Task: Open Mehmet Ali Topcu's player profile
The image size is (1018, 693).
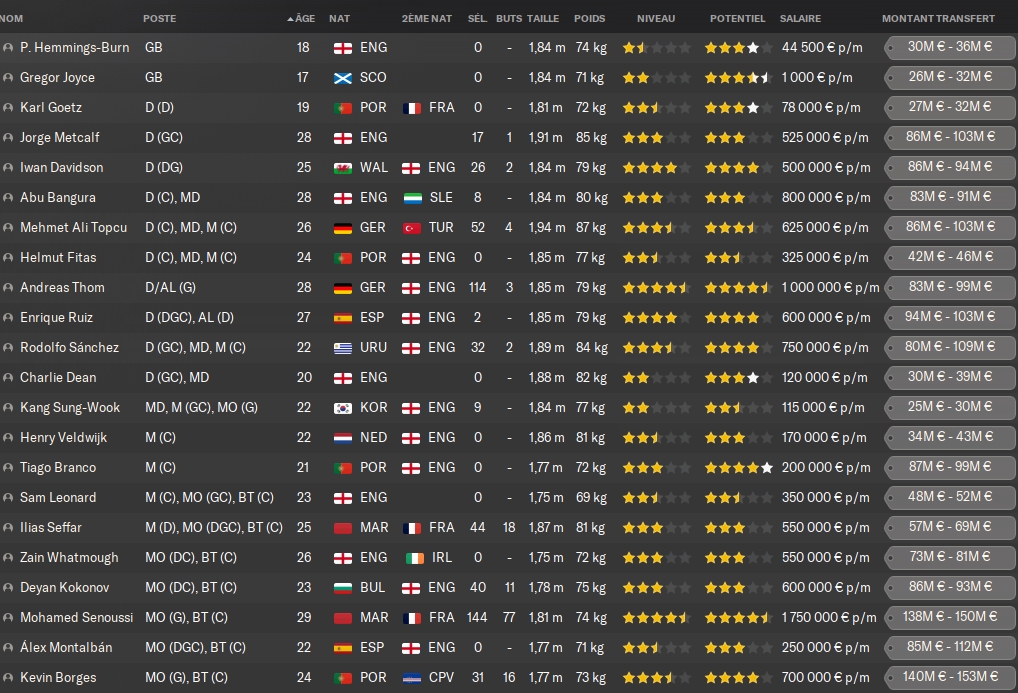Action: [x=73, y=228]
